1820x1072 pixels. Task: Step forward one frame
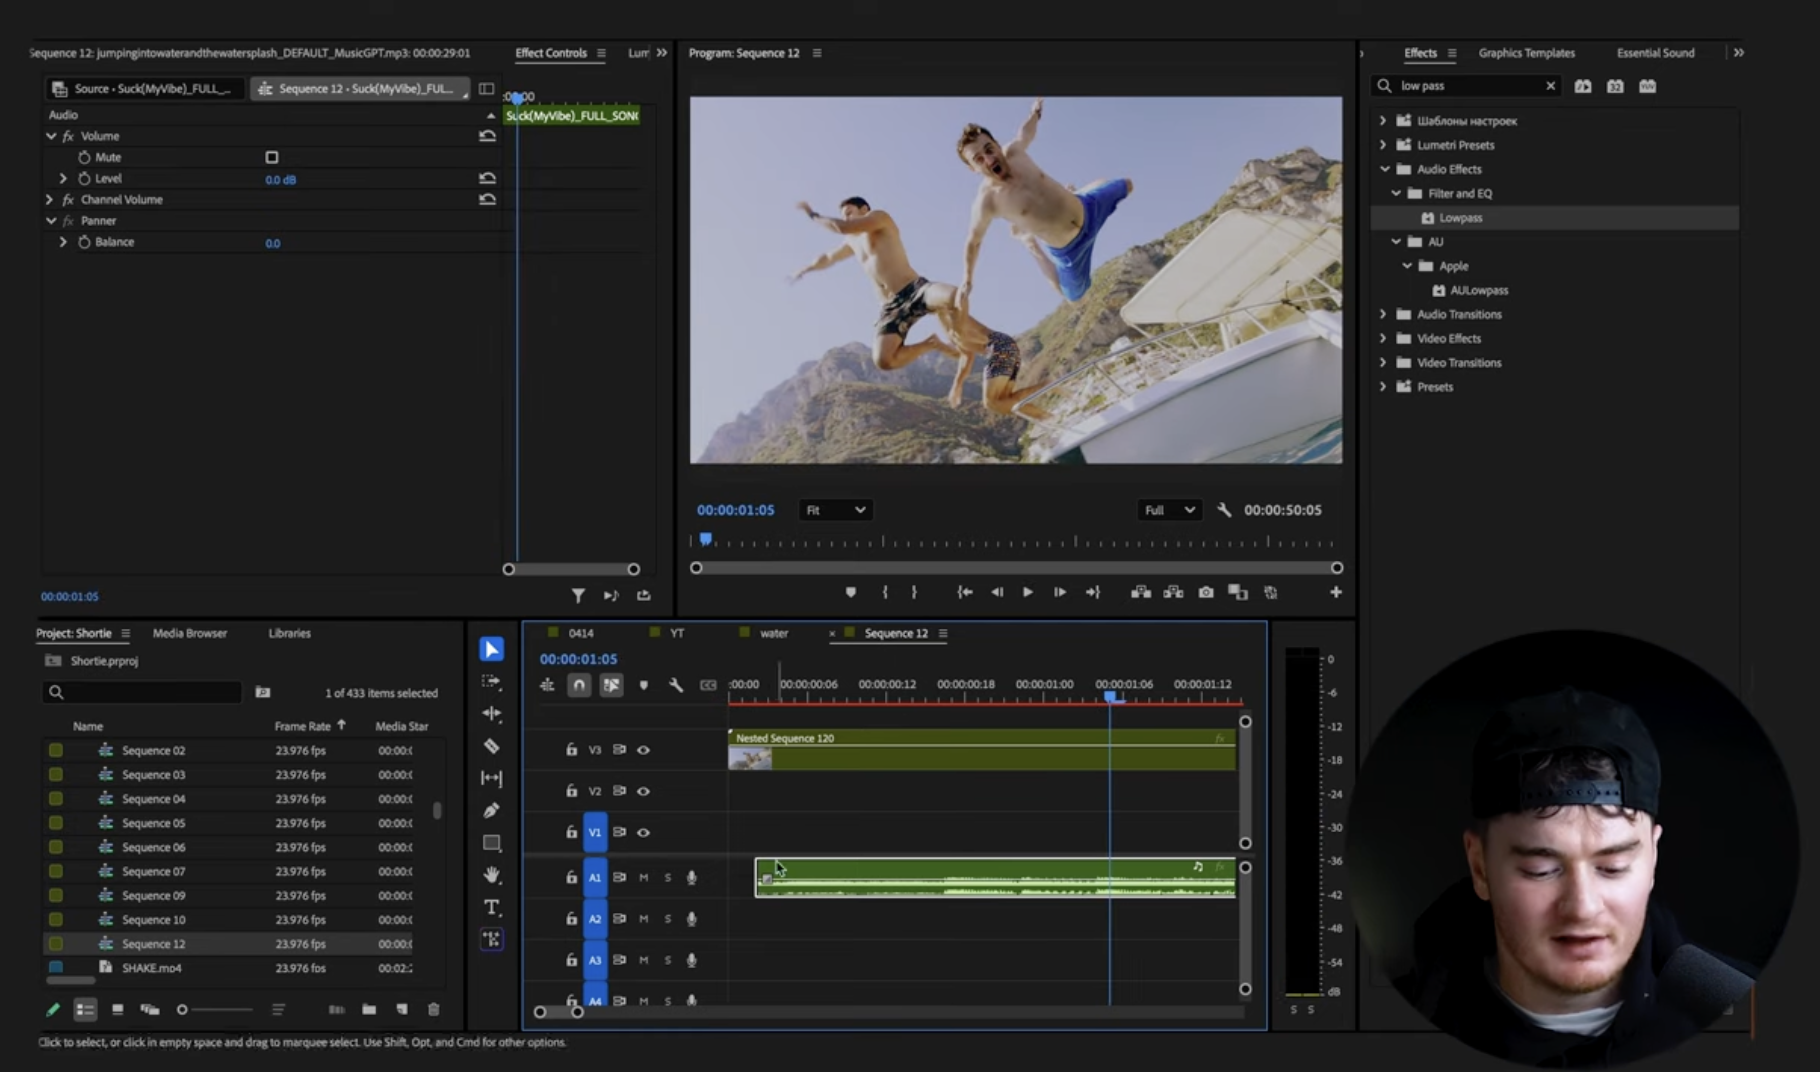click(1059, 592)
